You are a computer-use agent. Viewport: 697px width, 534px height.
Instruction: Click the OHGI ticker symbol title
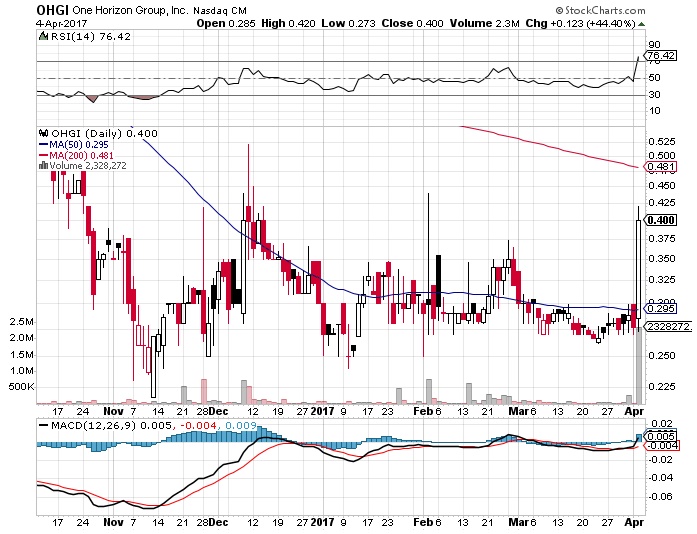(x=52, y=10)
